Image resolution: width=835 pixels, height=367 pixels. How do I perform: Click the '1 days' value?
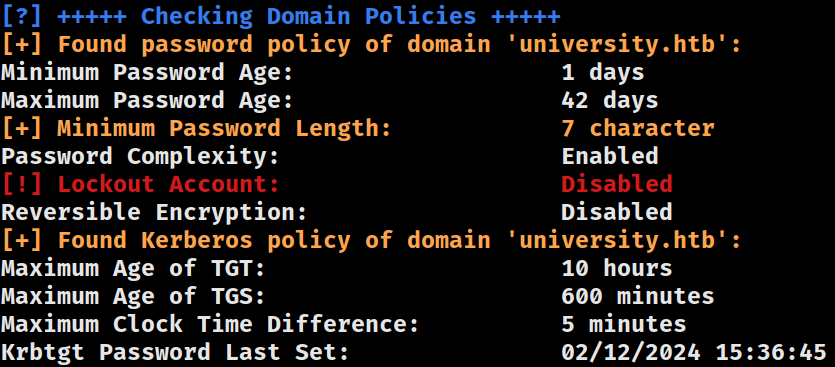click(603, 72)
